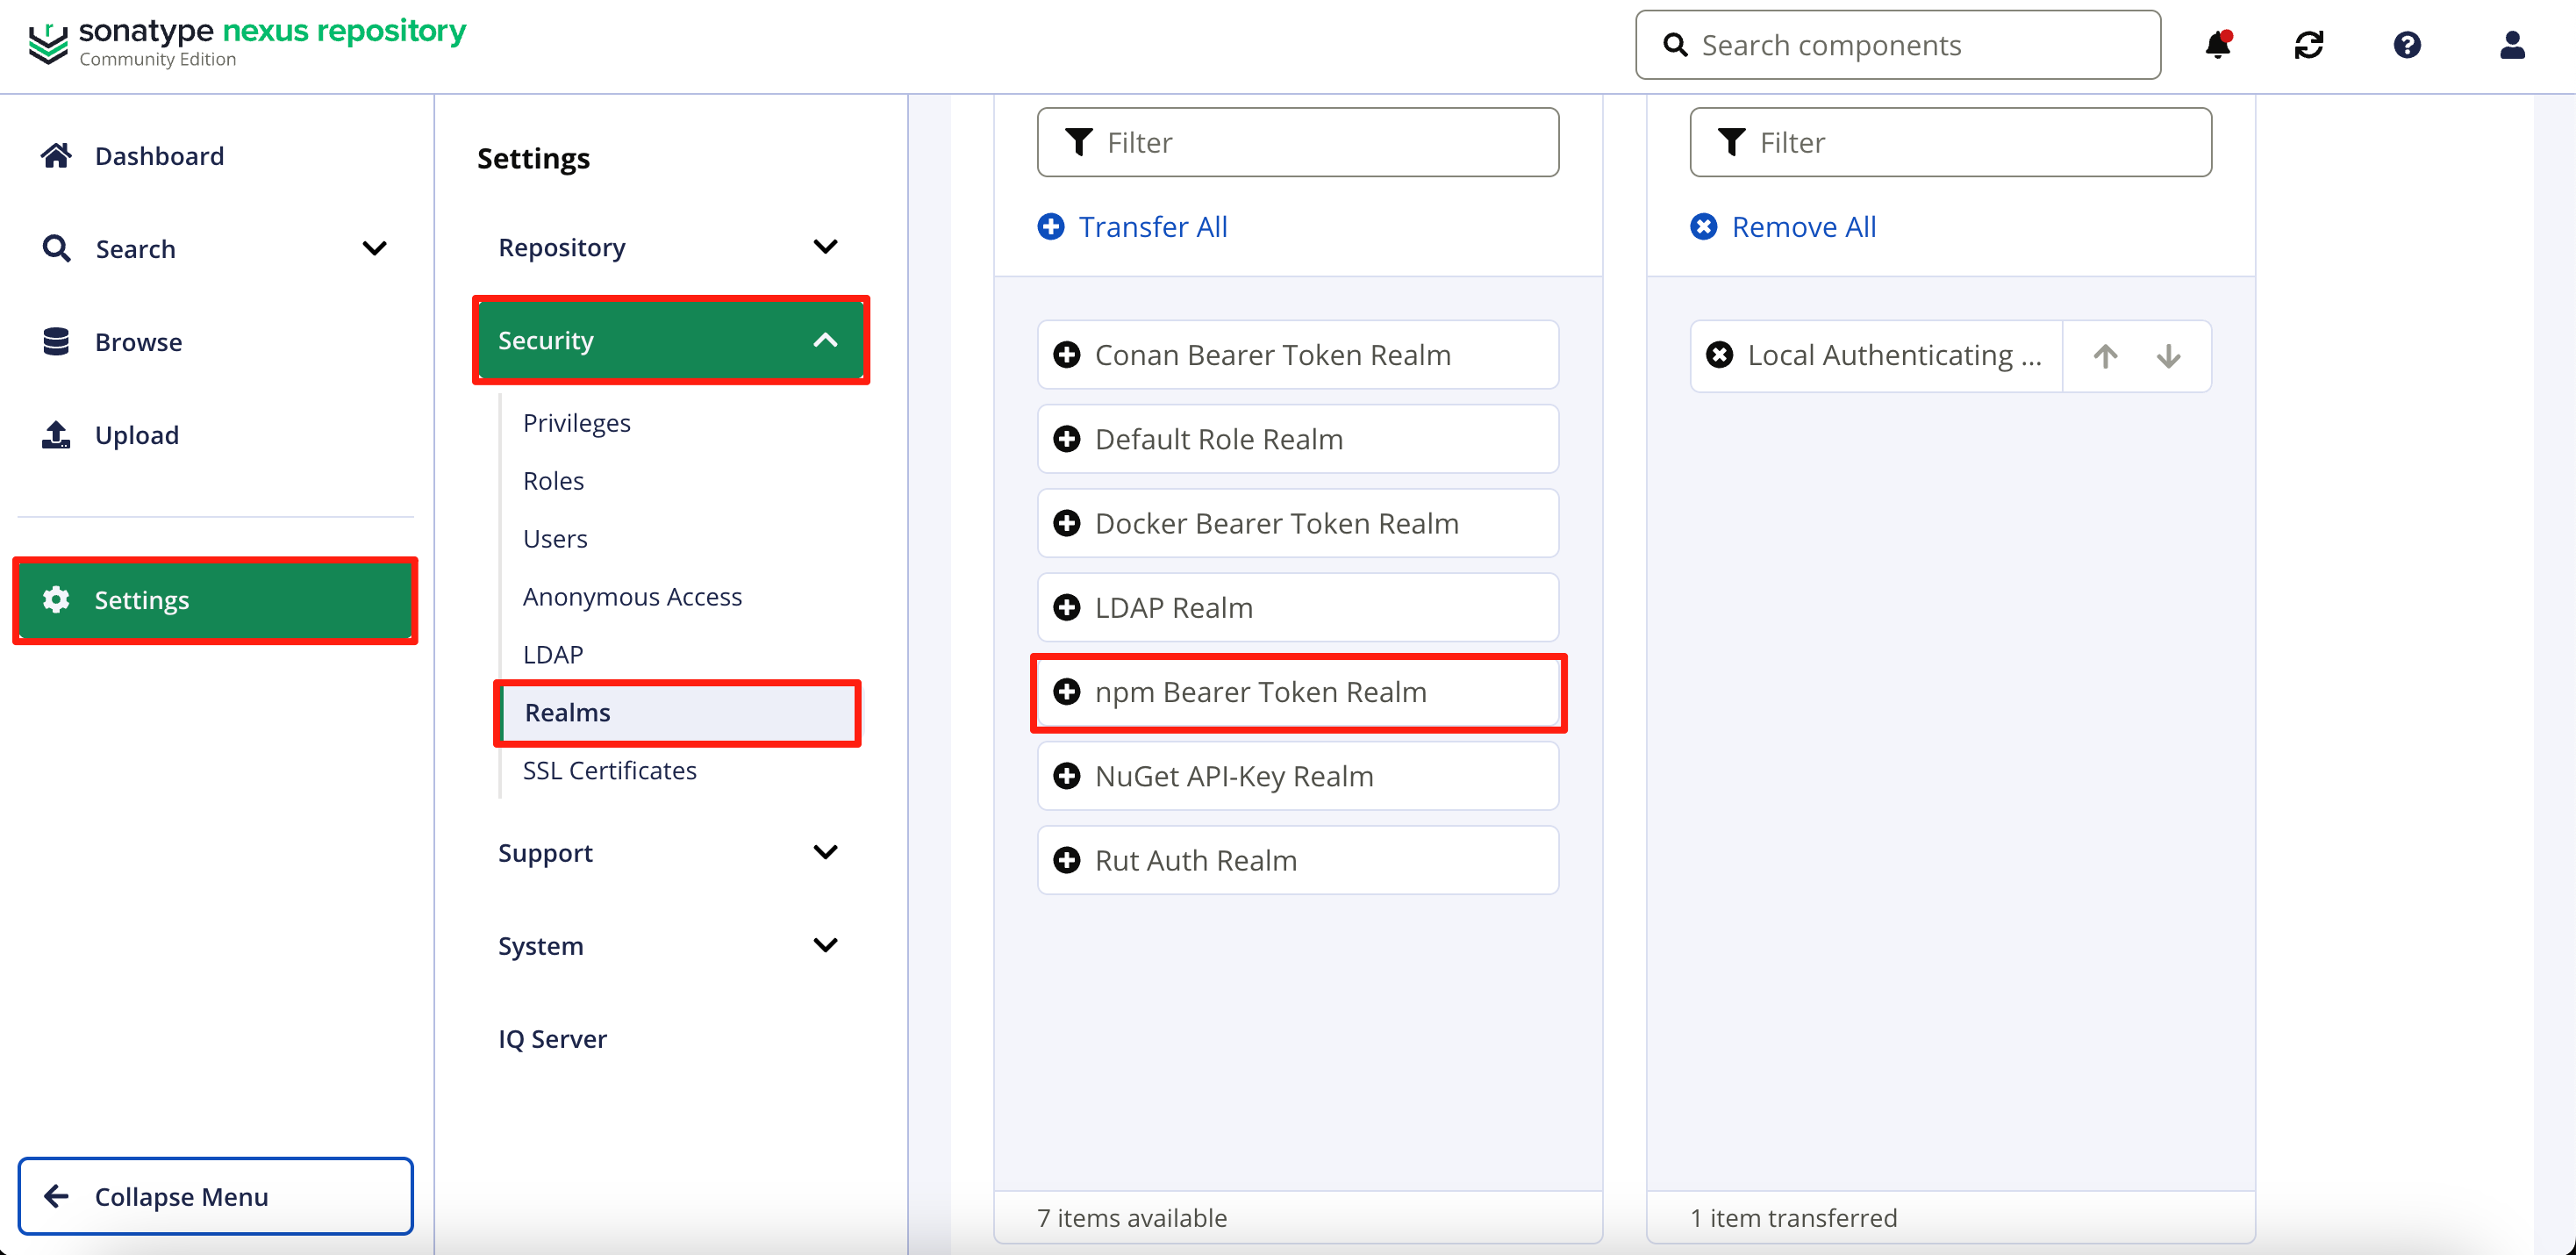Go to SSL Certificates settings
The width and height of the screenshot is (2576, 1255).
point(609,770)
